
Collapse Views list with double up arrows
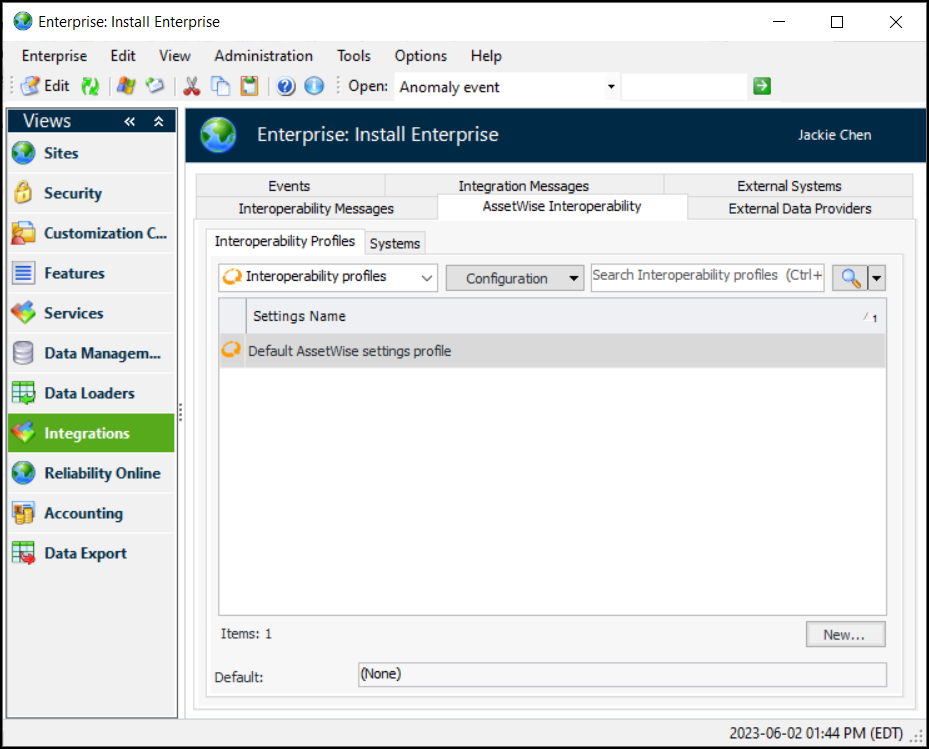(x=159, y=122)
